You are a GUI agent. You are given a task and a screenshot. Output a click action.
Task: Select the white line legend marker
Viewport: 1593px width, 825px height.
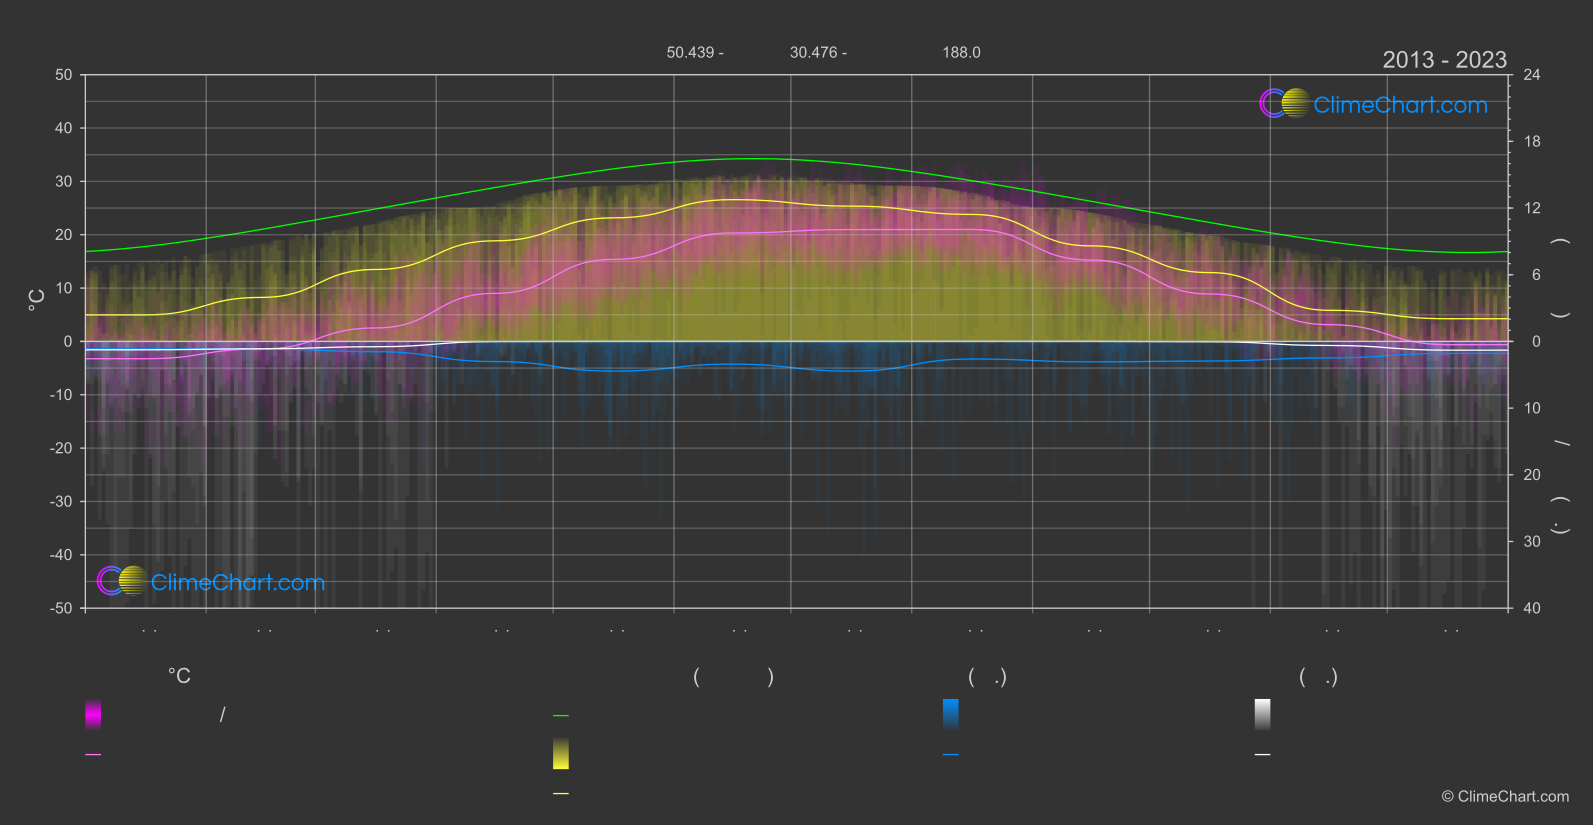1263,755
